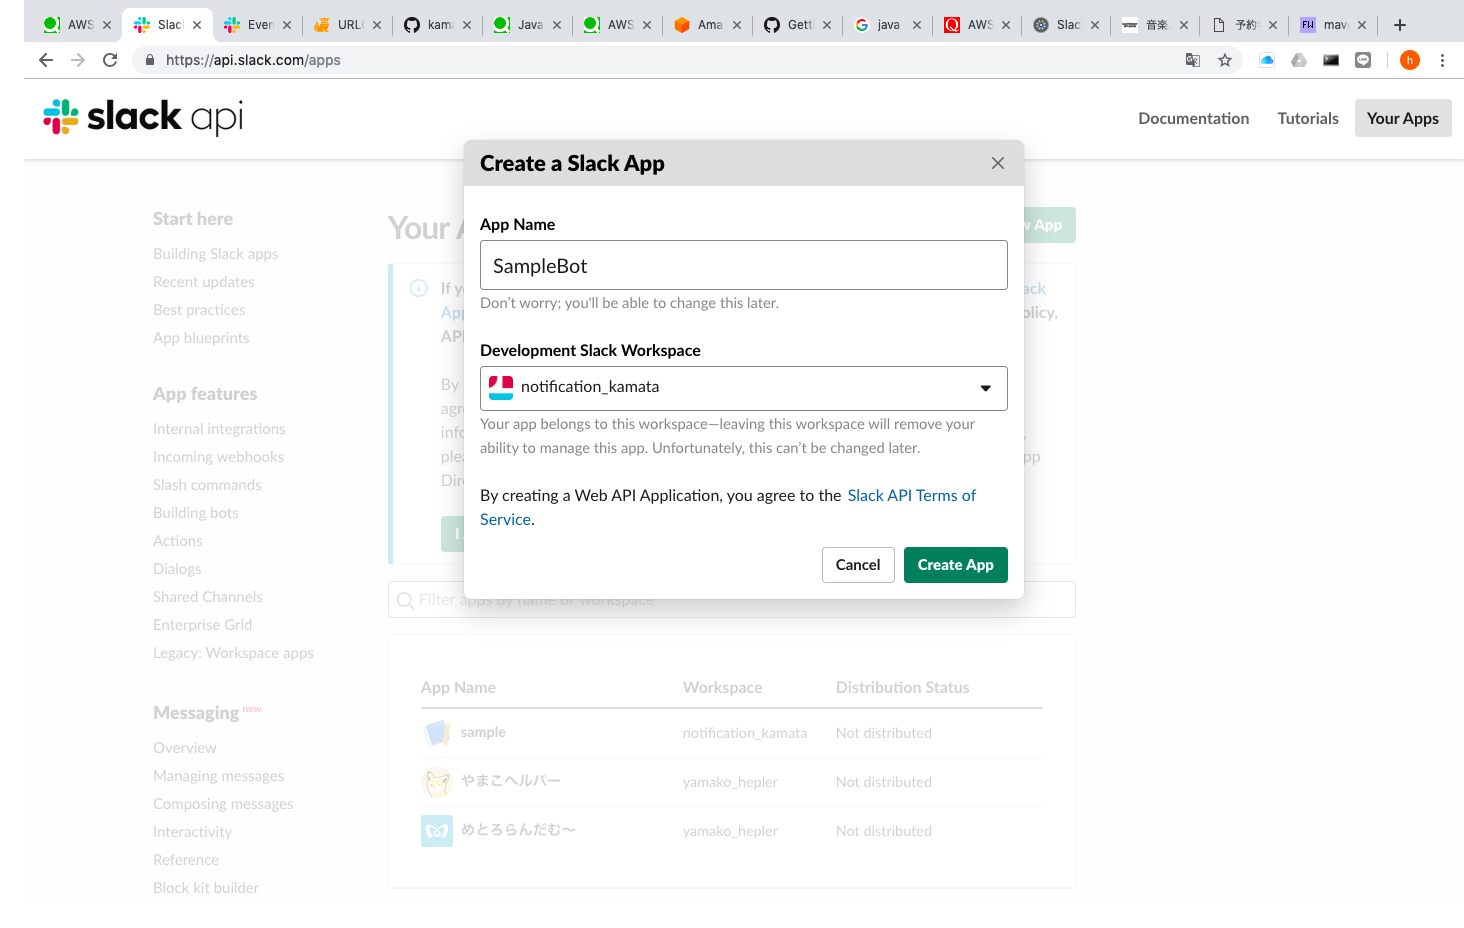Go back with the browser back arrow
The height and width of the screenshot is (928, 1464).
[46, 60]
